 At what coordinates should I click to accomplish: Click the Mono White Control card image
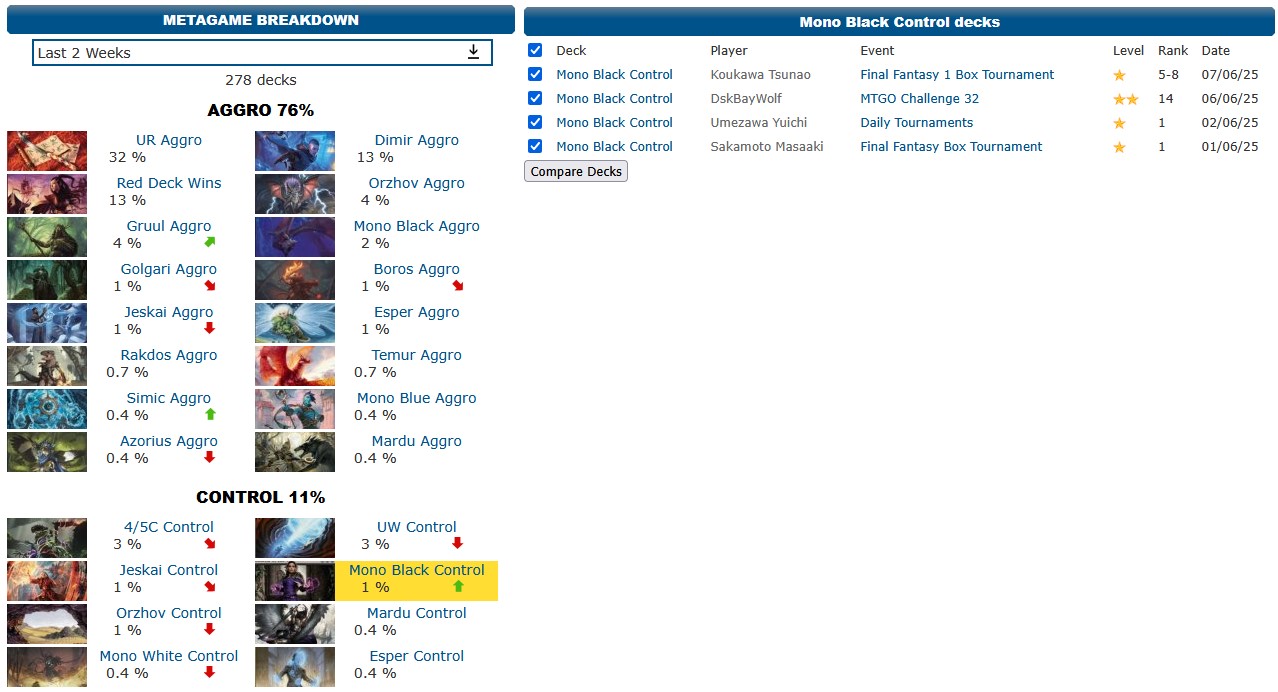click(47, 667)
